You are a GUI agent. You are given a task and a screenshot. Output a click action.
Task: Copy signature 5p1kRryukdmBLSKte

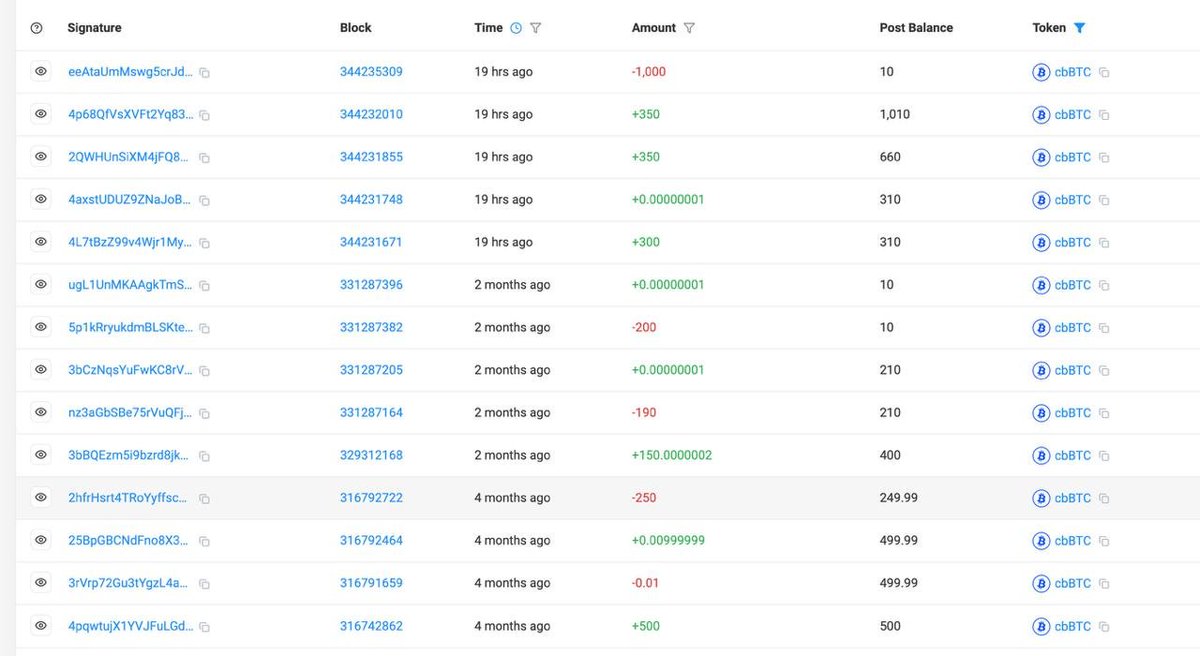pyautogui.click(x=204, y=328)
